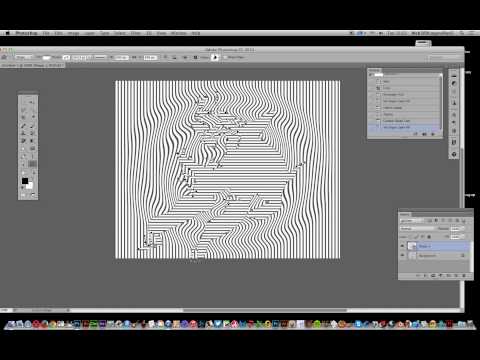
Task: Click link layers icon in Layers panel
Action: coord(418,276)
